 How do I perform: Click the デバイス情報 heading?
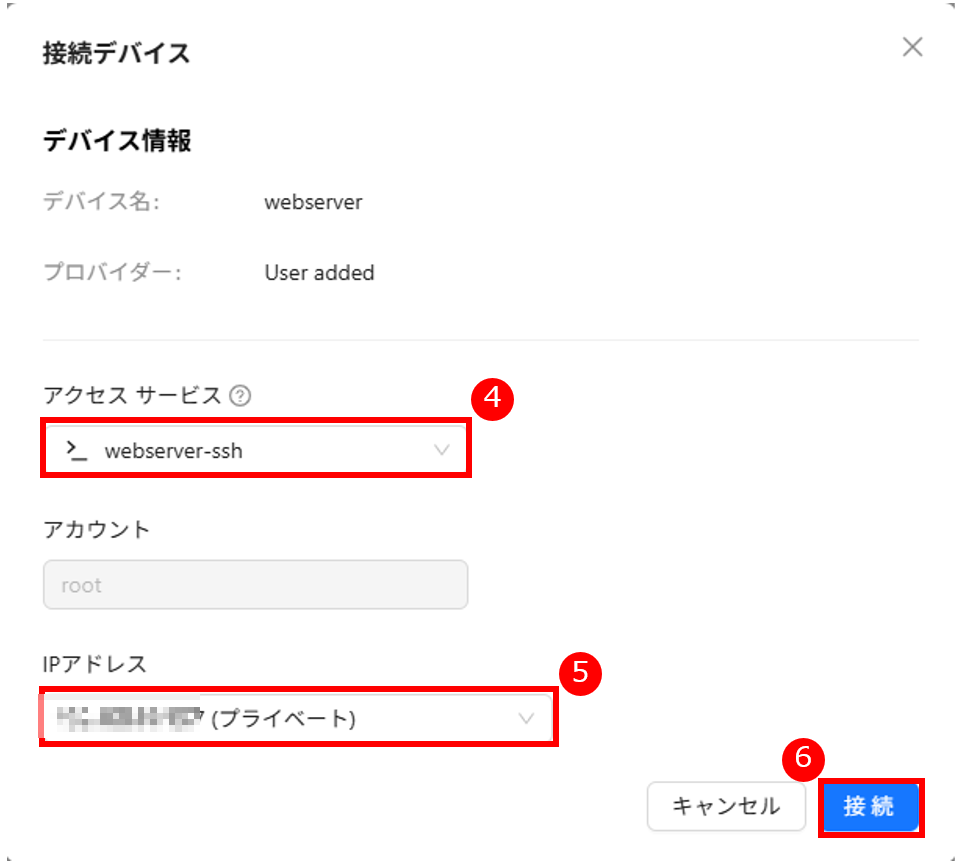tap(117, 141)
